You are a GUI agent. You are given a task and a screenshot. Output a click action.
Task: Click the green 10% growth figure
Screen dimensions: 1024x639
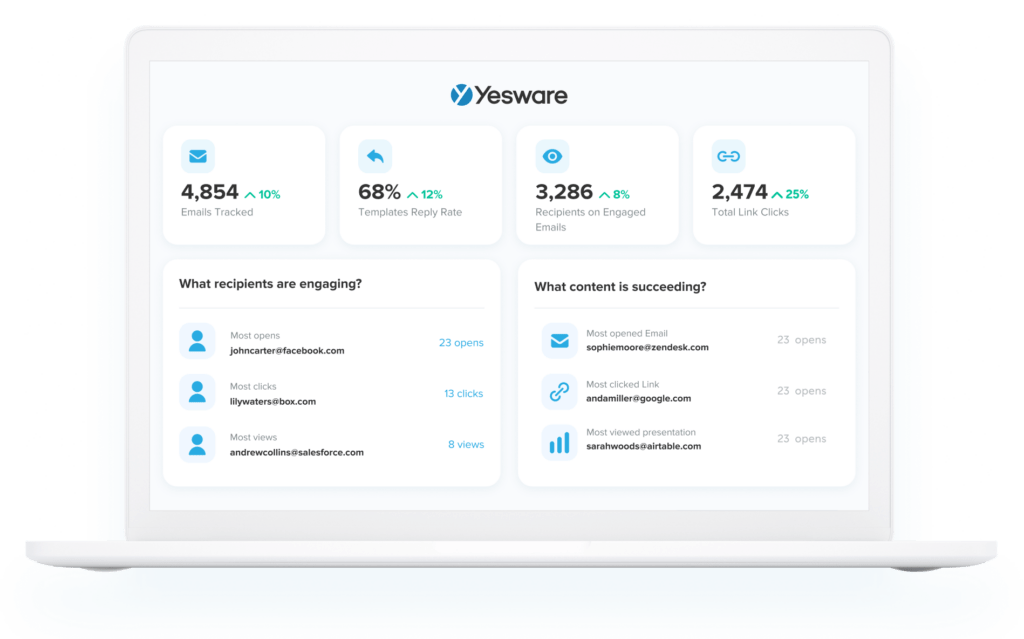(x=269, y=195)
